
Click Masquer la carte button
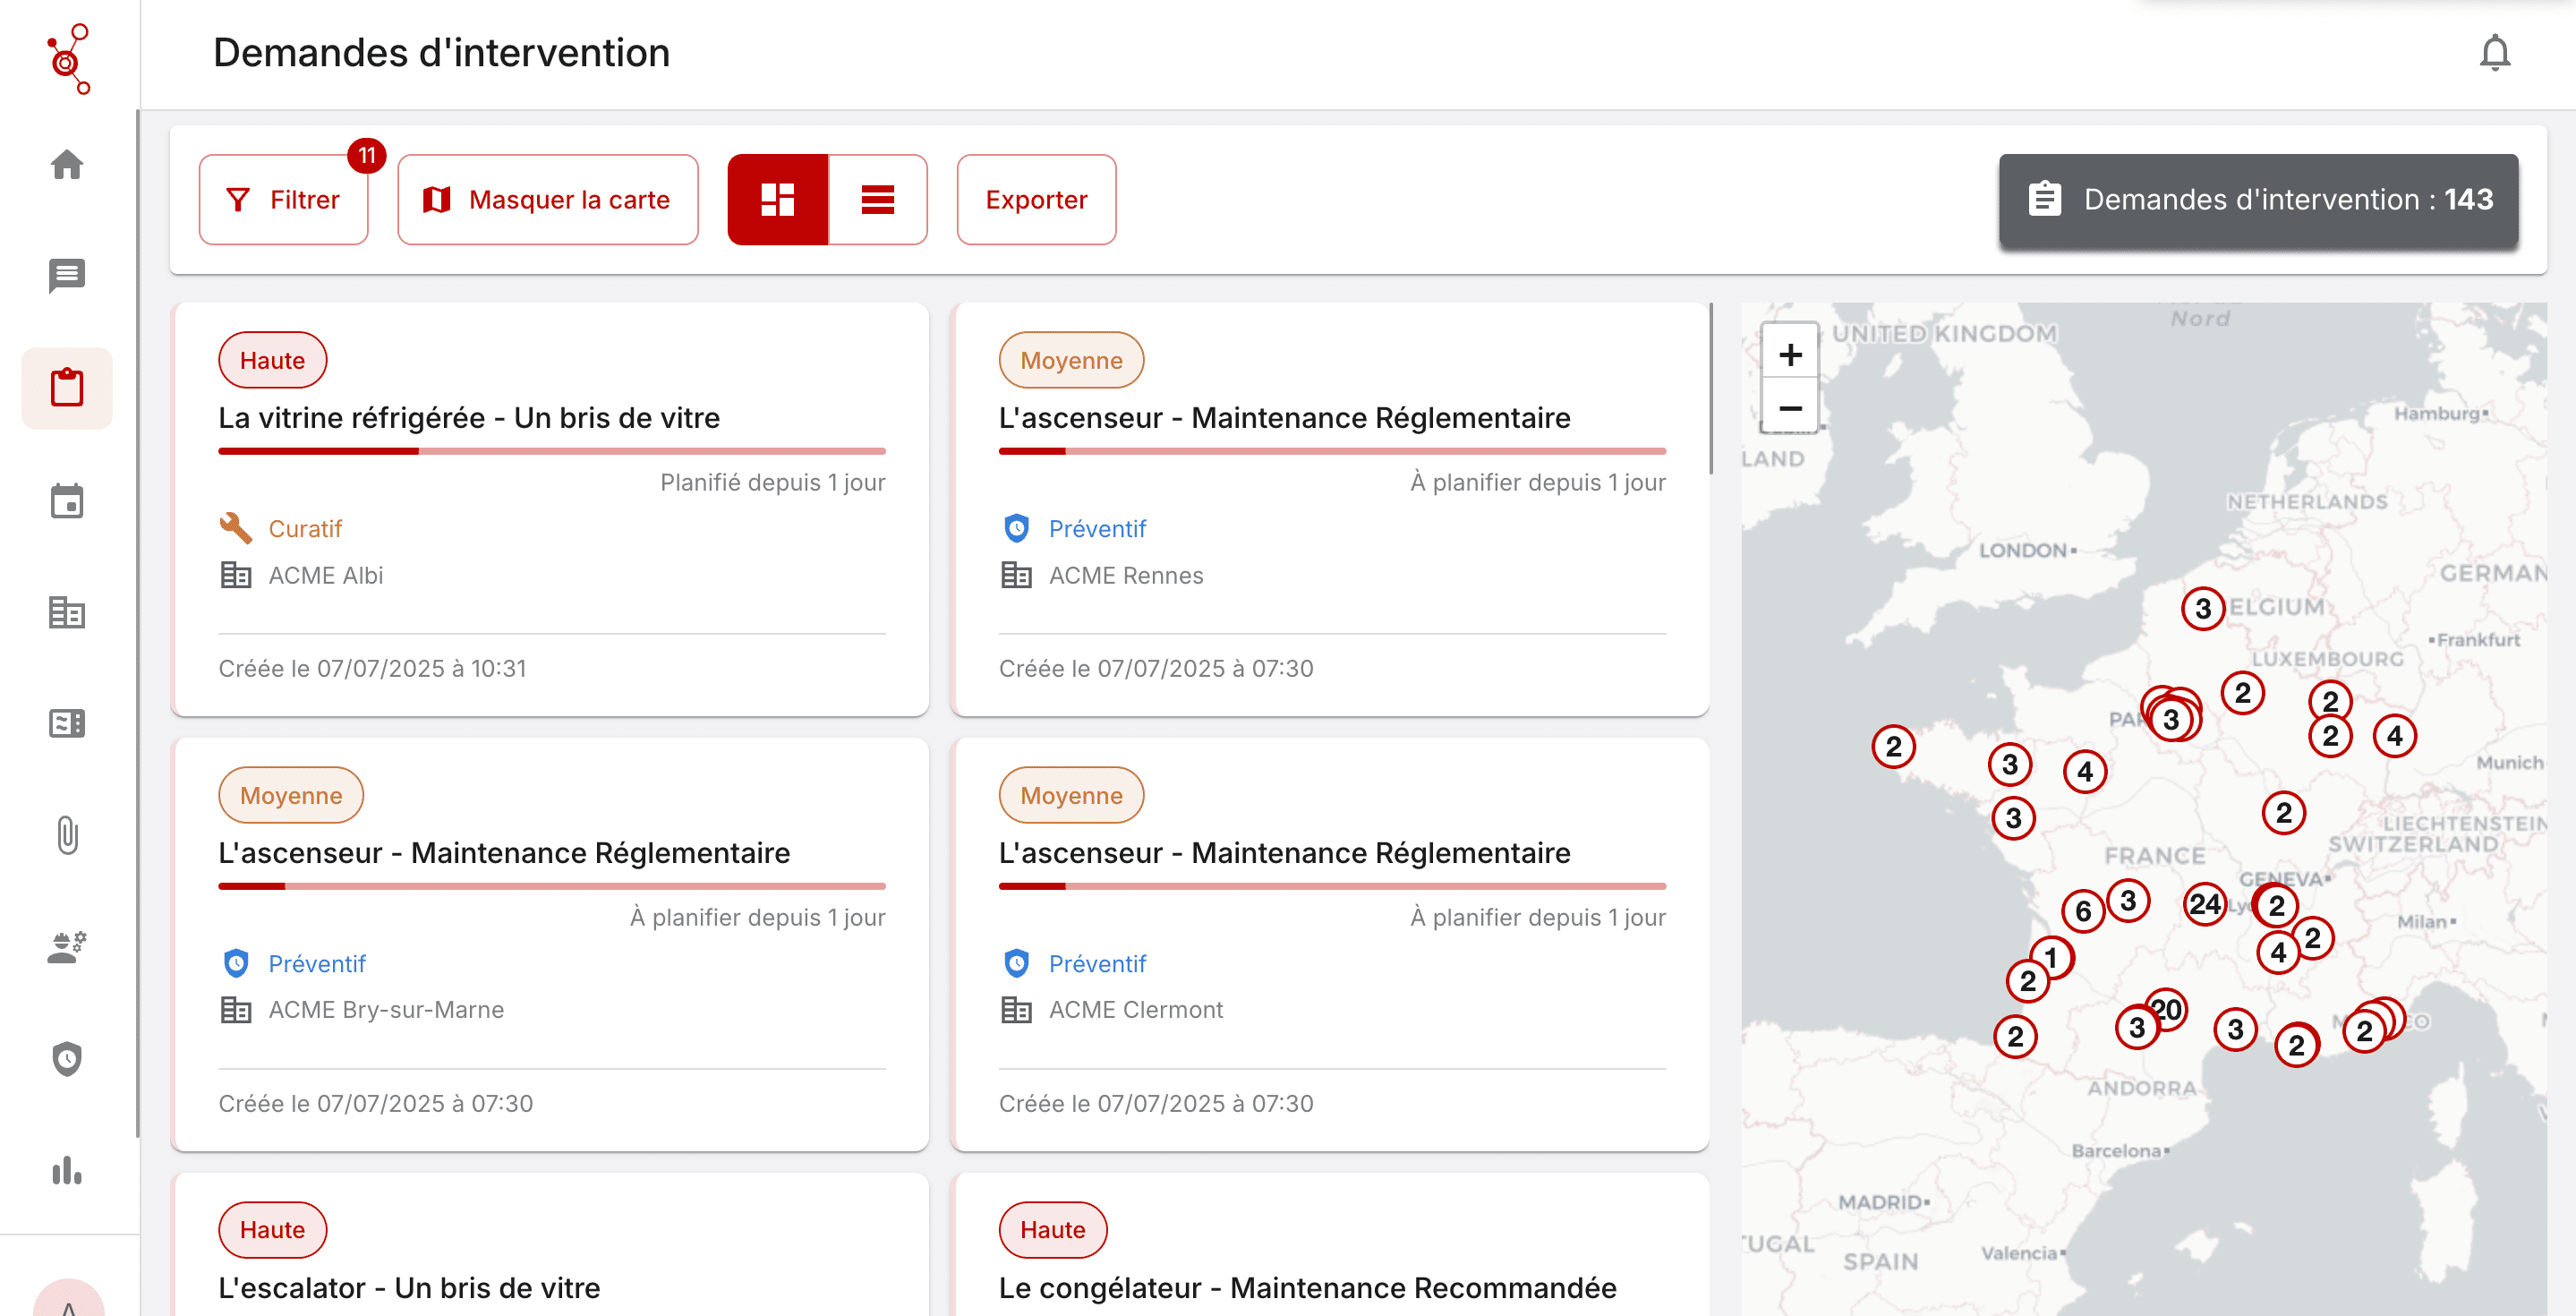pos(548,199)
